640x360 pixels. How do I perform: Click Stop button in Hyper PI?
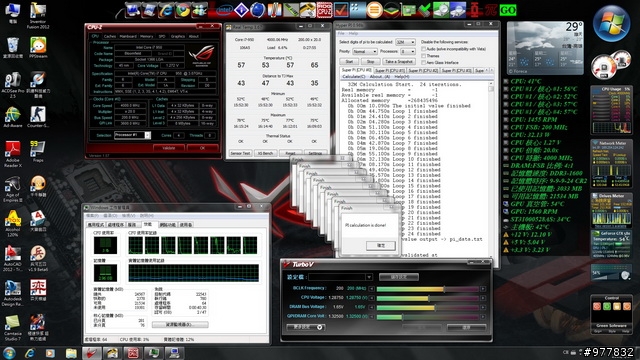tap(370, 61)
